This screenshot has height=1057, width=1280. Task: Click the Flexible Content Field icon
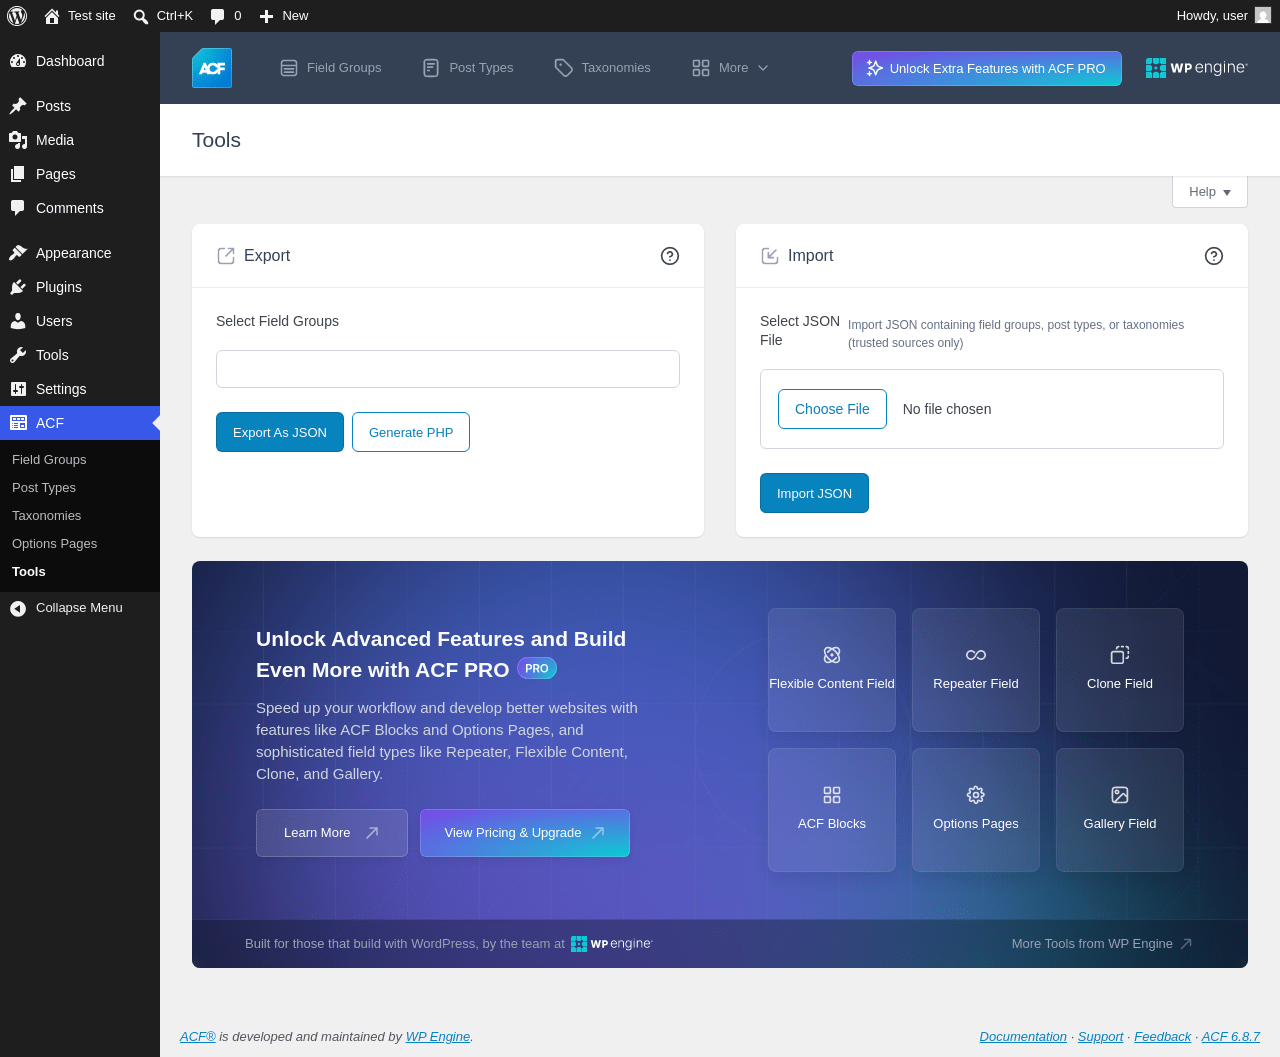click(832, 655)
